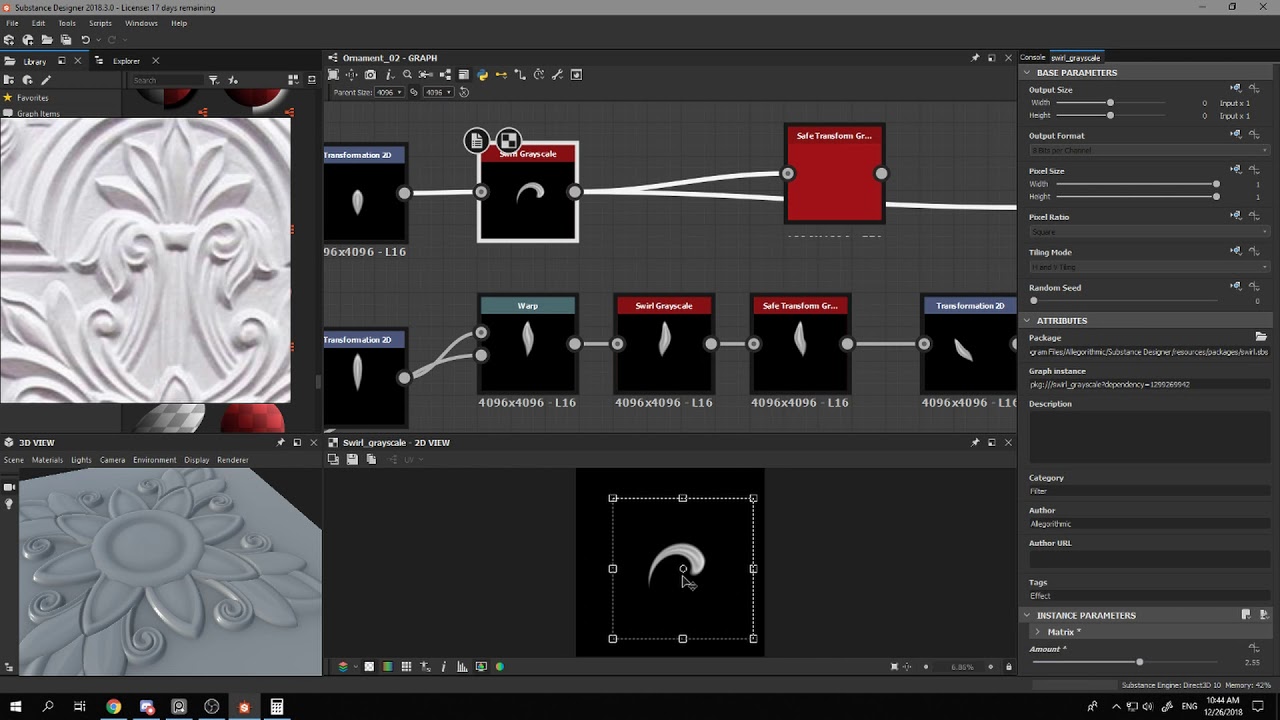Click the wrench tools icon in graph toolbar
1280x720 pixels.
558,75
